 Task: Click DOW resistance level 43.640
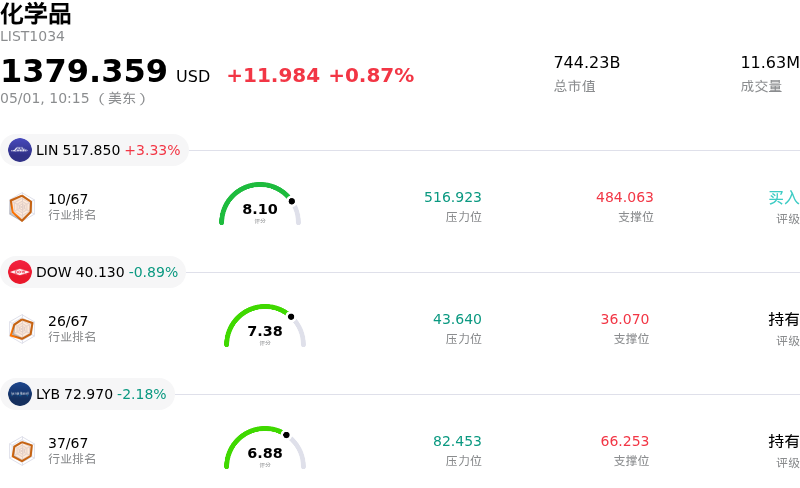coord(457,319)
